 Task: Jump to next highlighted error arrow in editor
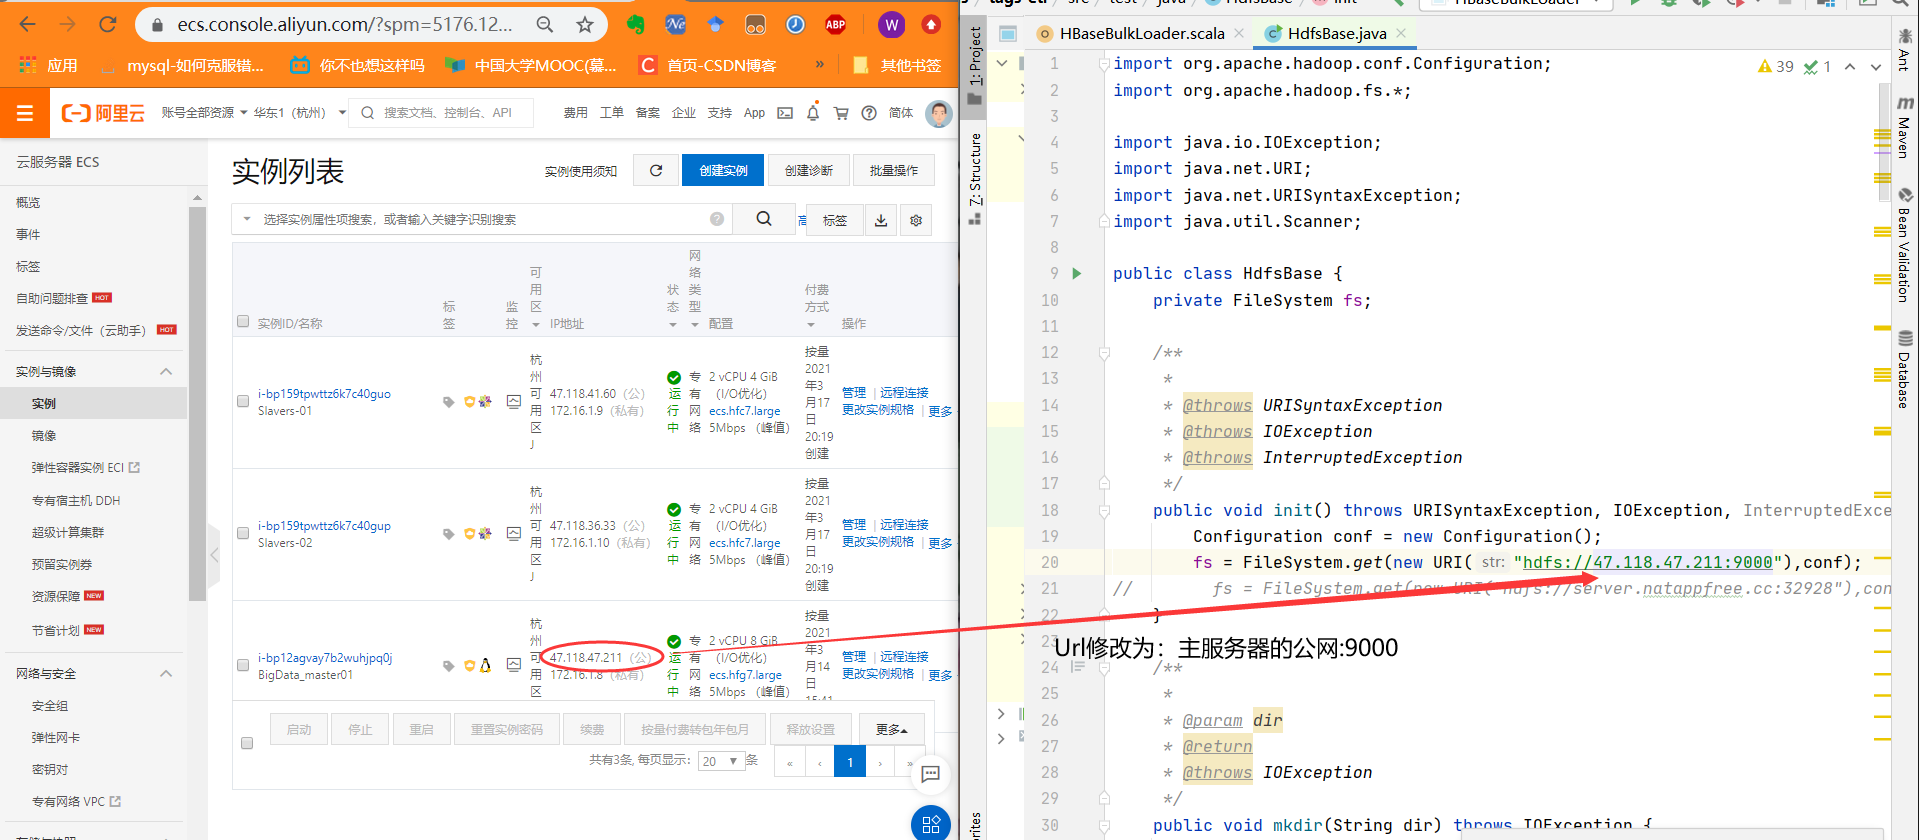coord(1874,66)
